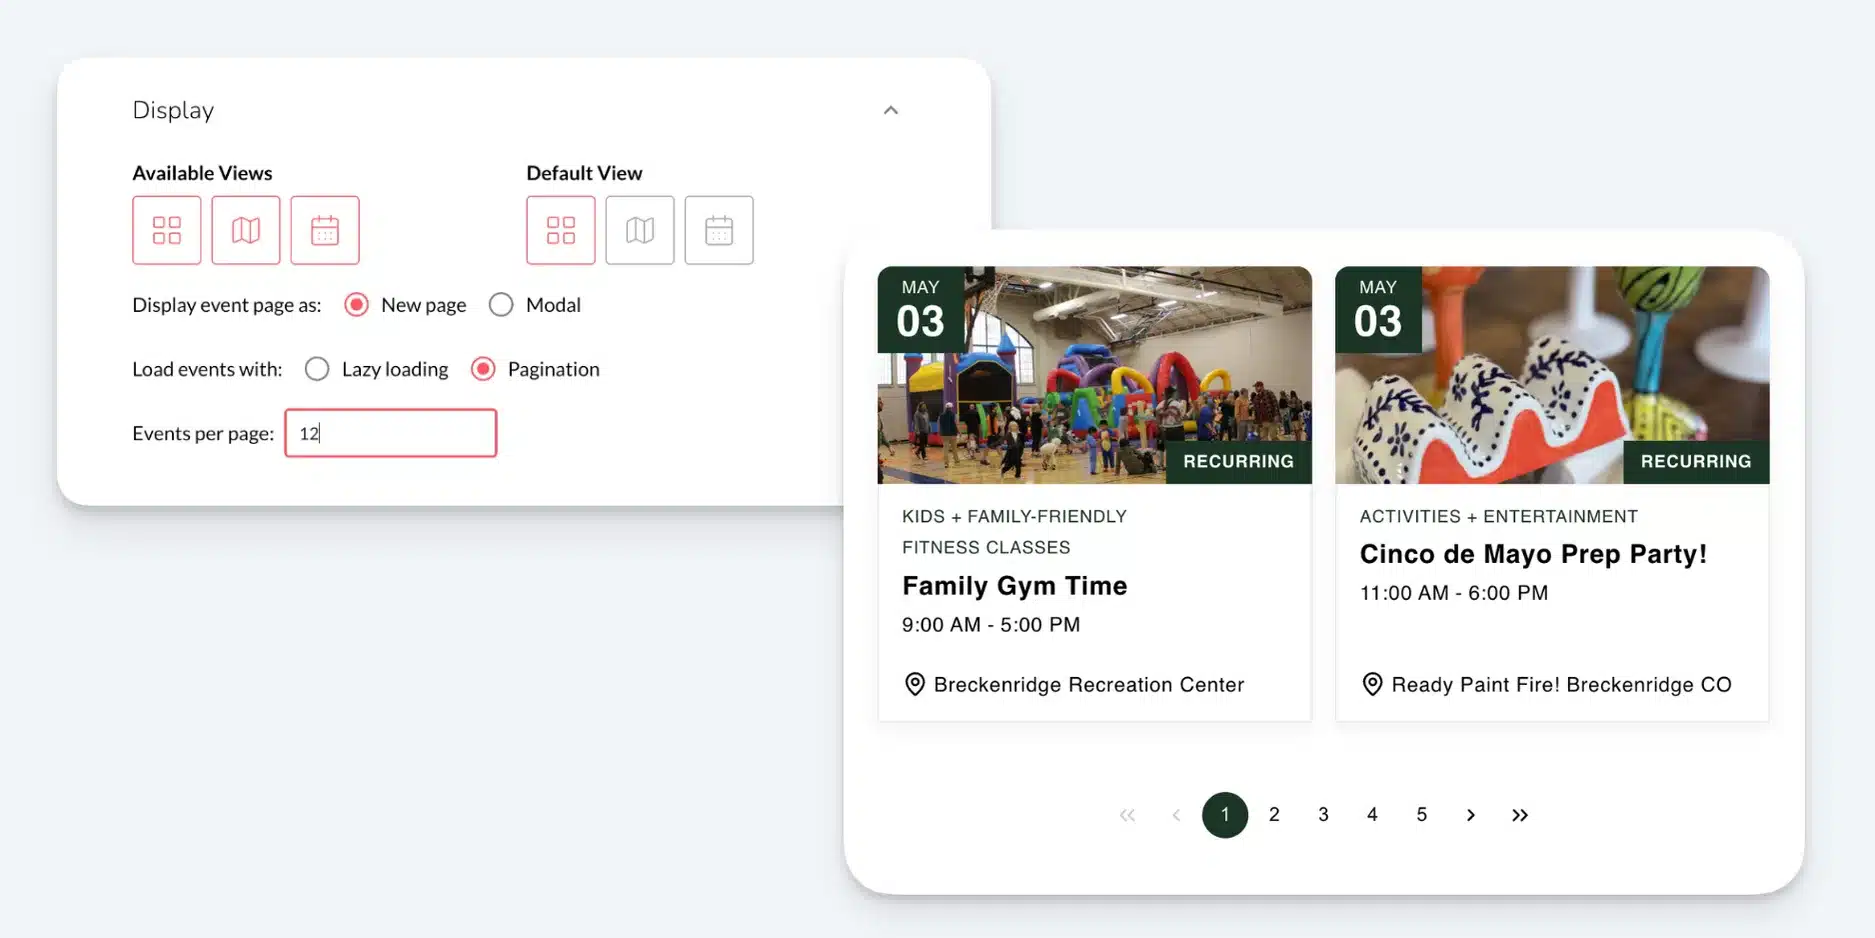Viewport: 1875px width, 938px height.
Task: Click the Breckenridge Recreation Center location text
Action: click(1089, 685)
